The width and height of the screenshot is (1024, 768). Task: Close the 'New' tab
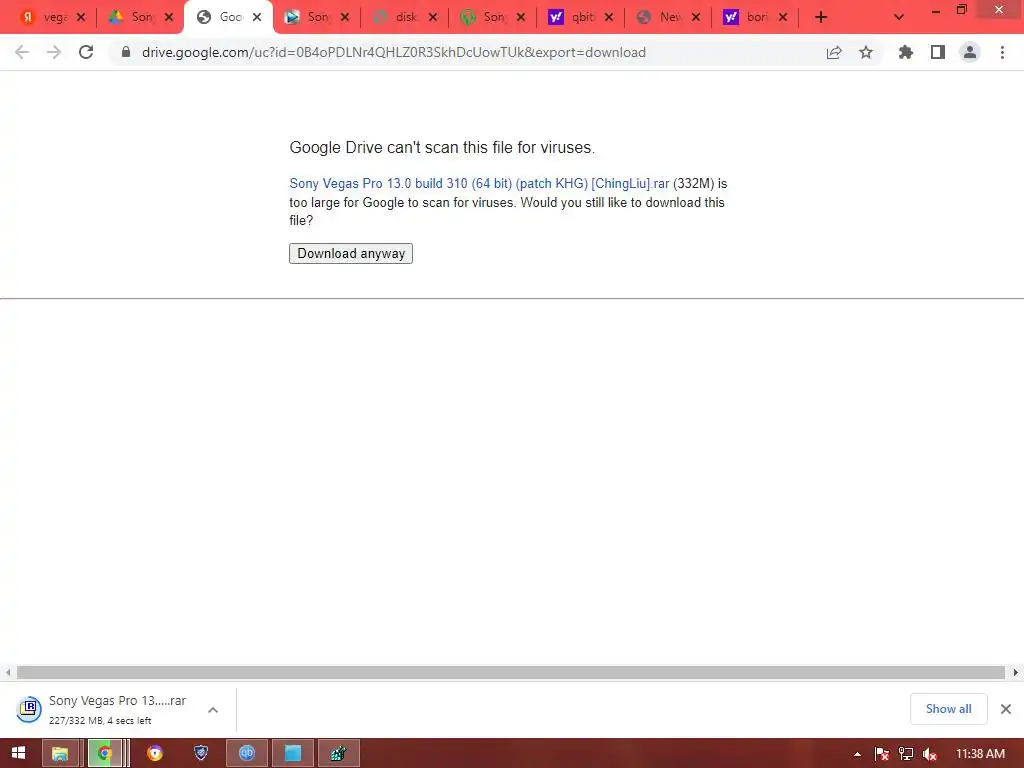(x=696, y=17)
